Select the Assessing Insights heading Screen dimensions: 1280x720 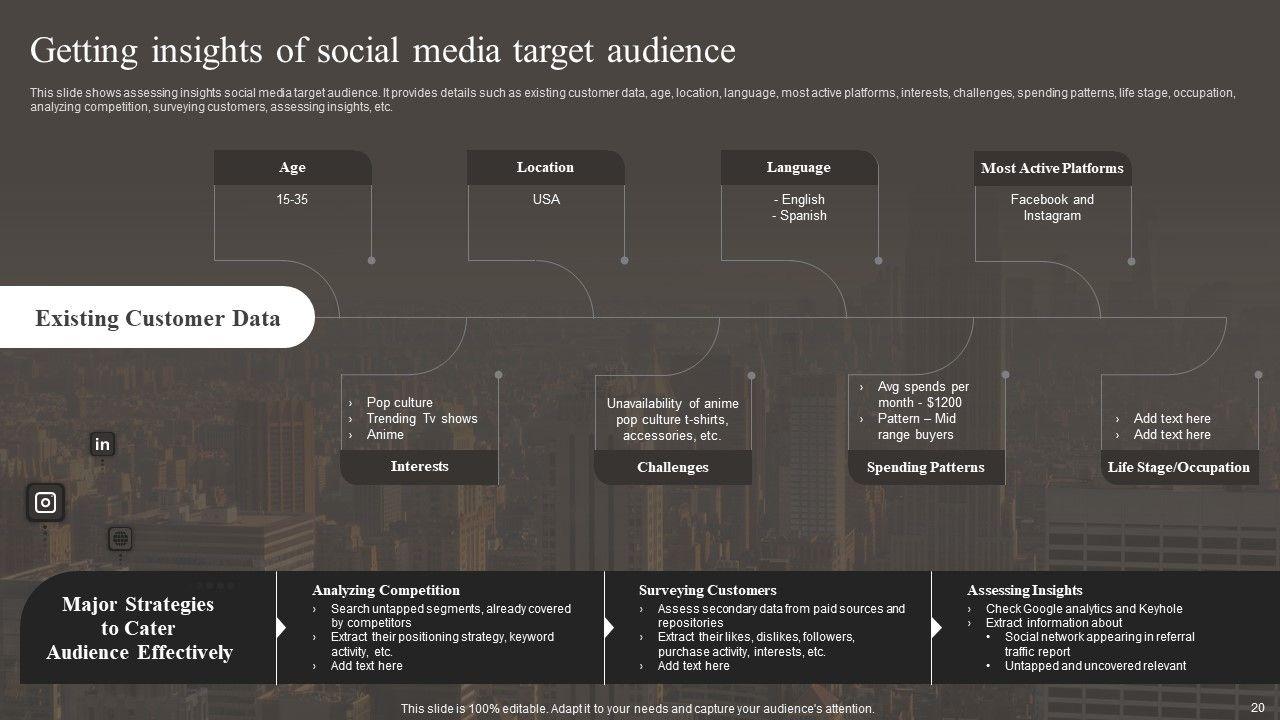pyautogui.click(x=1025, y=591)
